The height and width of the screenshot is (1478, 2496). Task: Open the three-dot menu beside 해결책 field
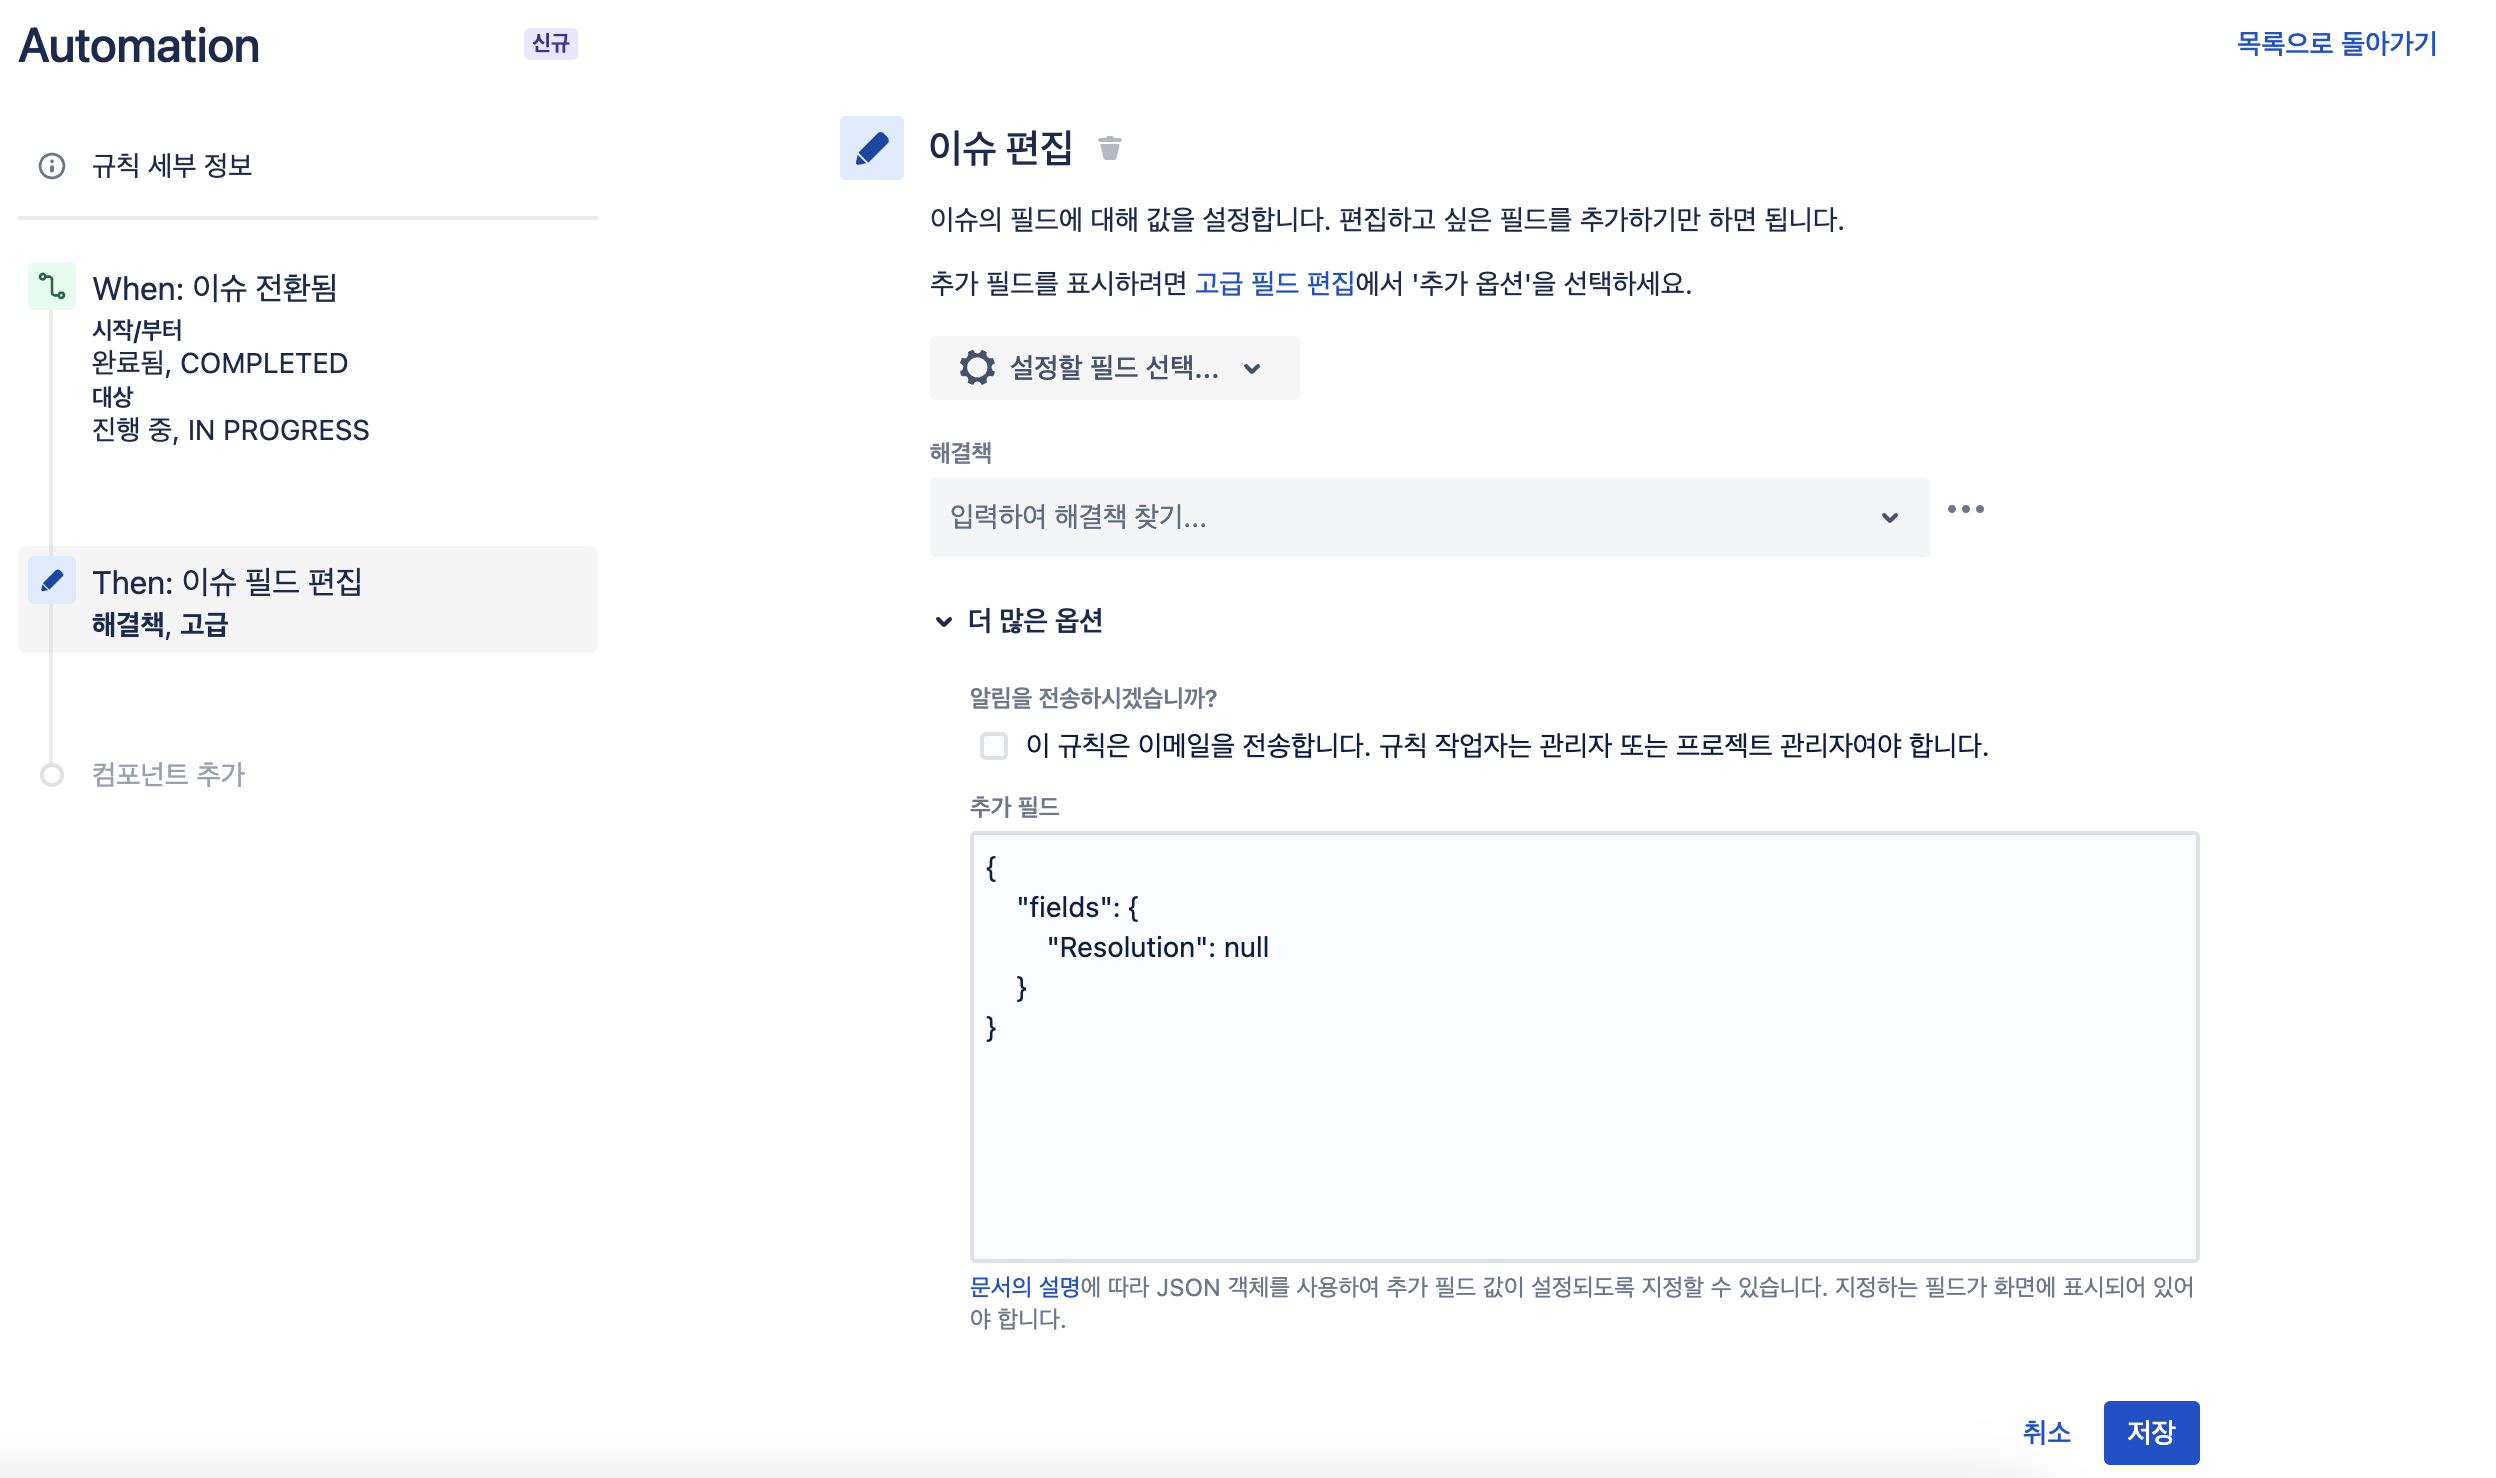(1965, 510)
